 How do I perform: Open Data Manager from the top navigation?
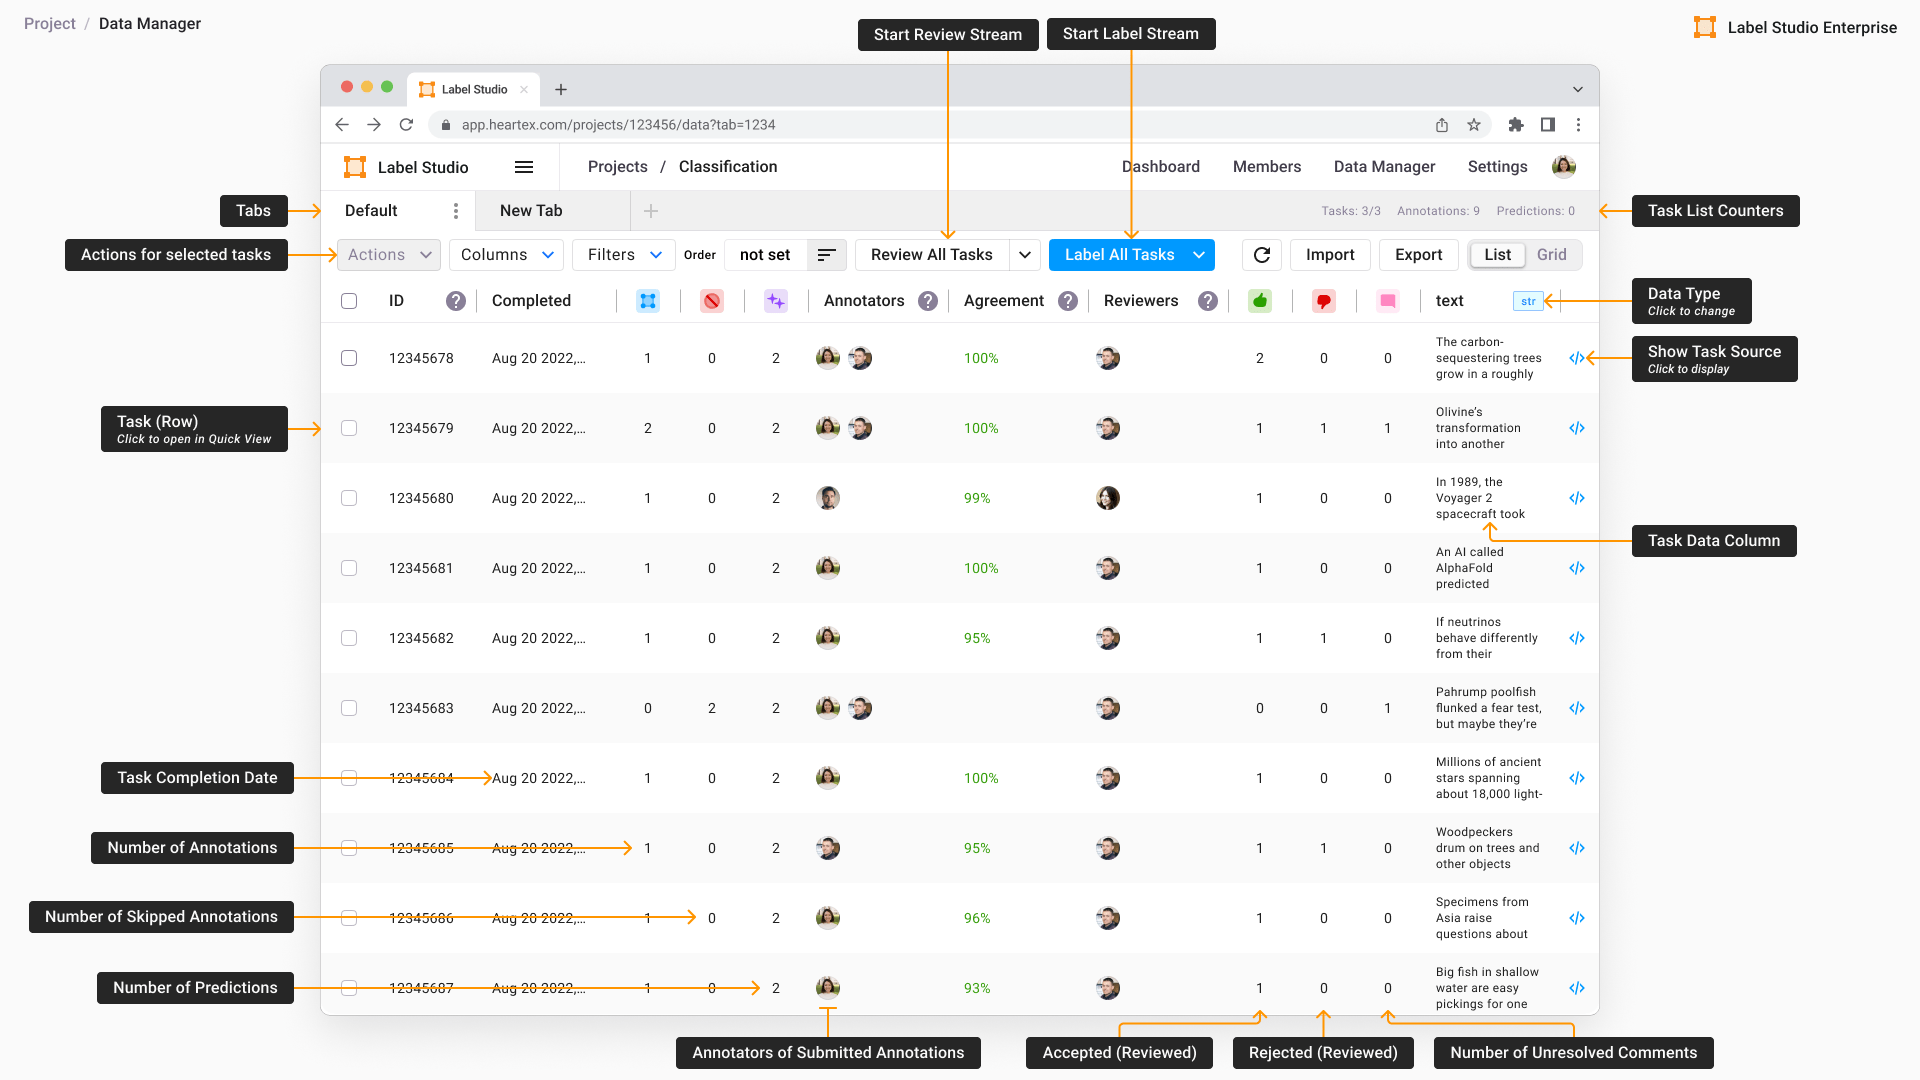pyautogui.click(x=1384, y=166)
